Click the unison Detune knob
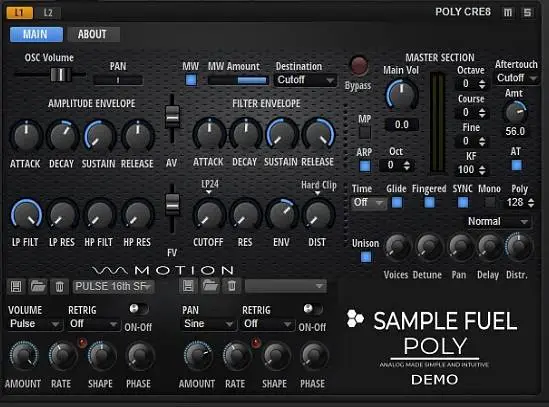 429,247
